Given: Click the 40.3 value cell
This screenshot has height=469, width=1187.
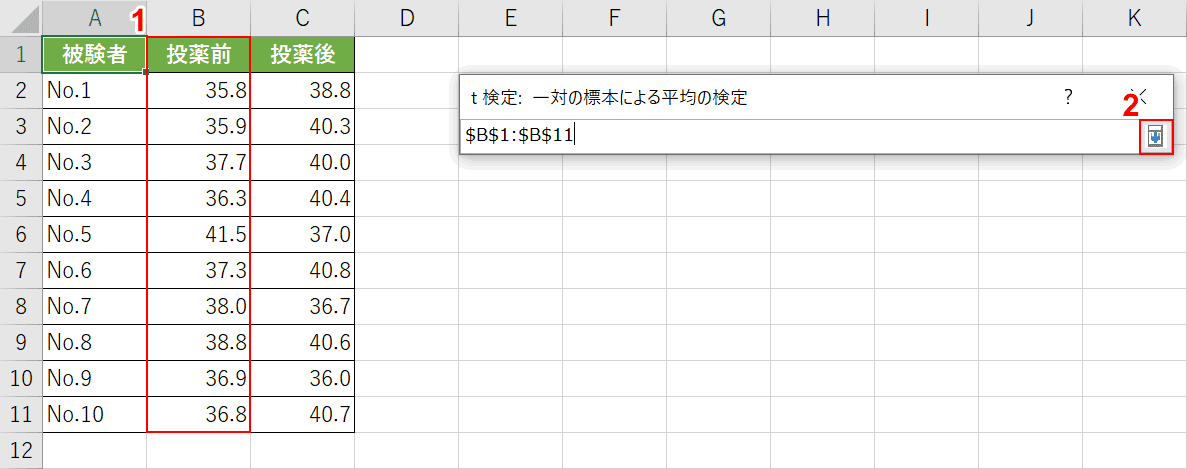Looking at the screenshot, I should pos(302,126).
